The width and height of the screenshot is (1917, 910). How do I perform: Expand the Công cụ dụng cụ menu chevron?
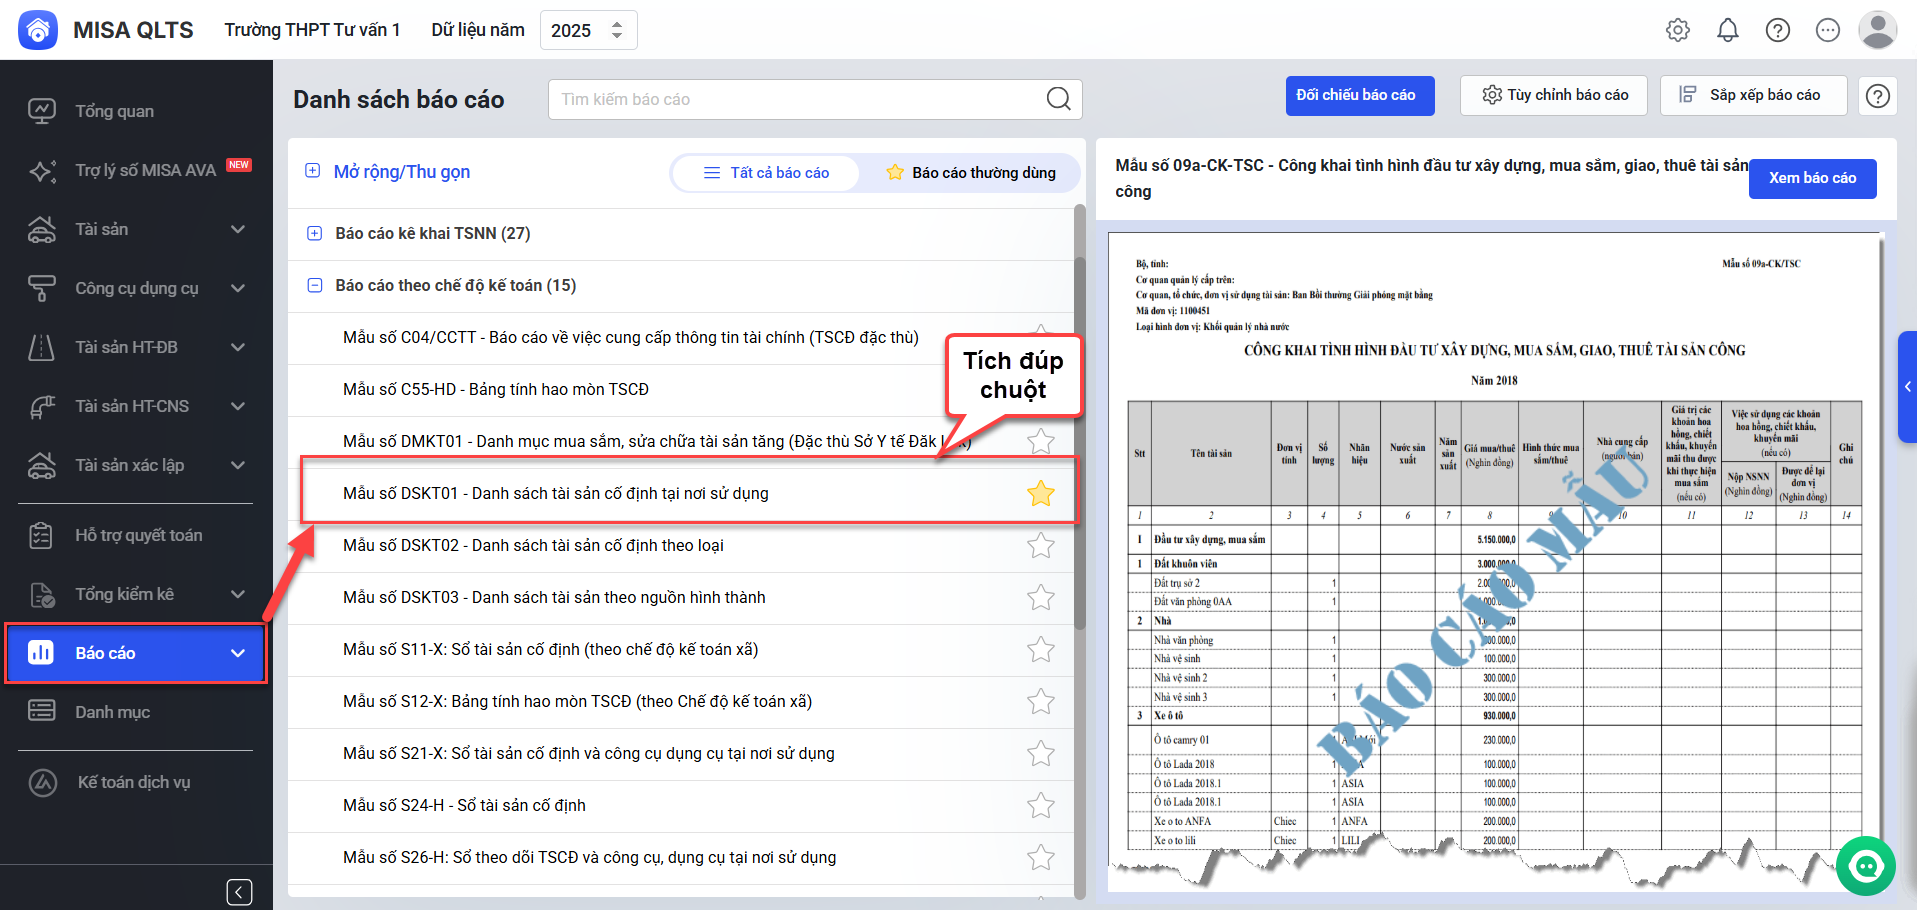pos(238,288)
